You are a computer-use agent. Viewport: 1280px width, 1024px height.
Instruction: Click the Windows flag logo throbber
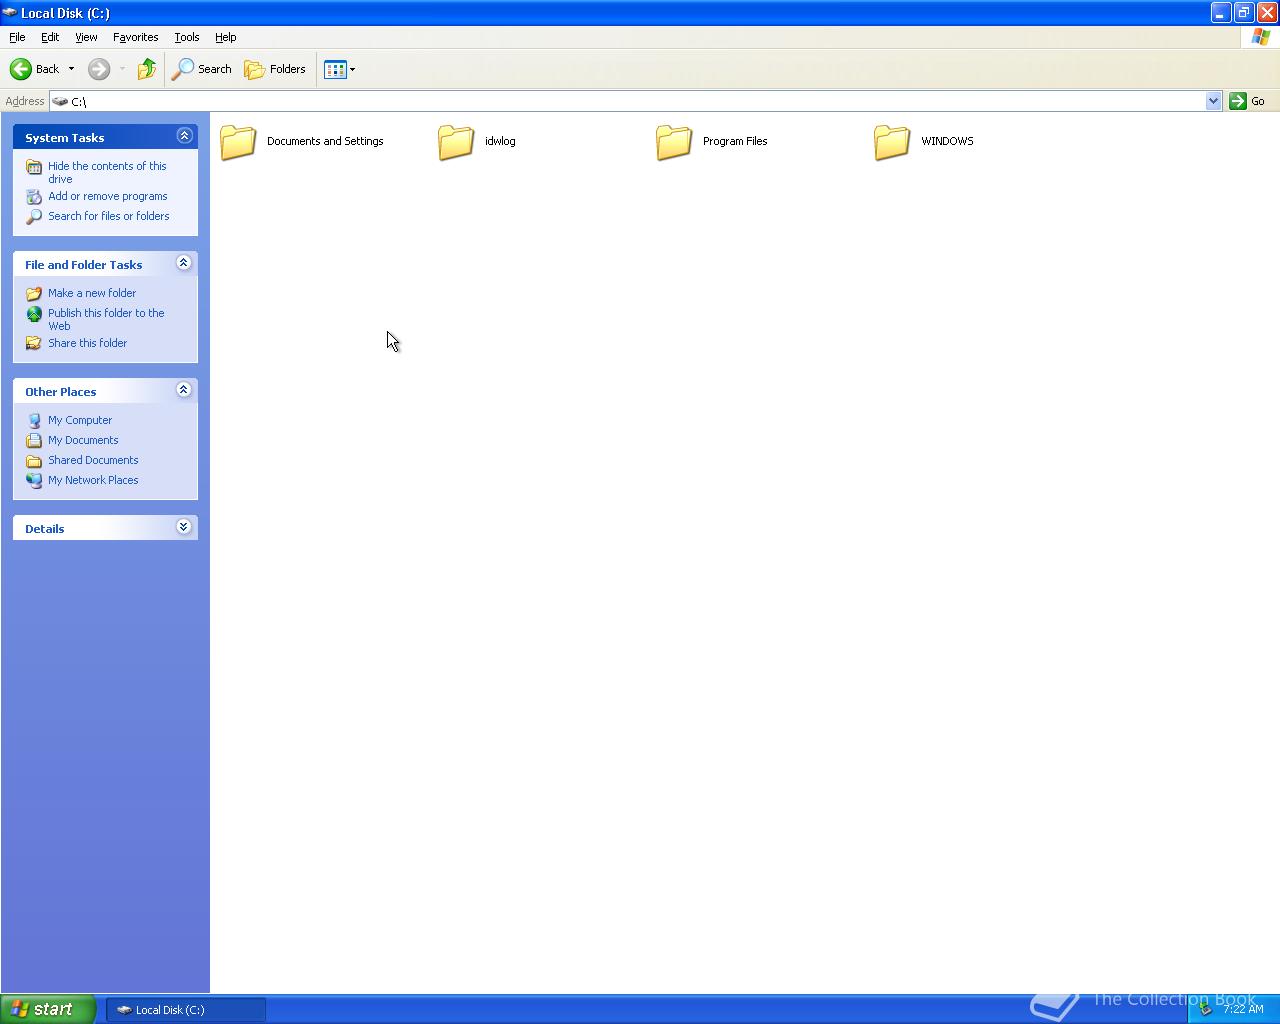point(1261,37)
